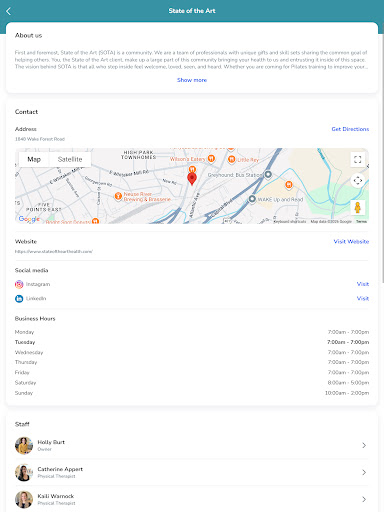Open the Google logo on the map
The image size is (384, 512).
(29, 219)
